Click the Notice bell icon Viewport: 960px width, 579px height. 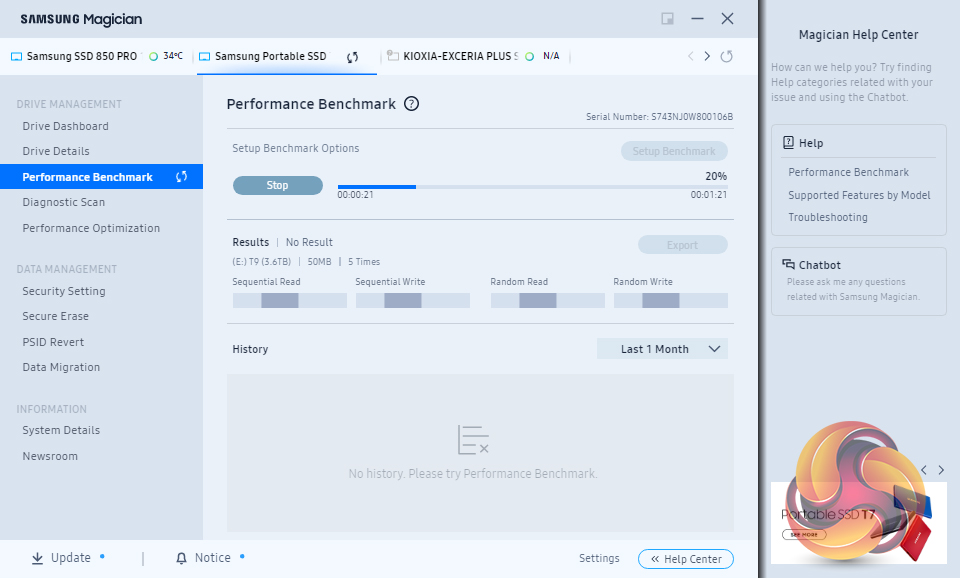click(x=181, y=558)
